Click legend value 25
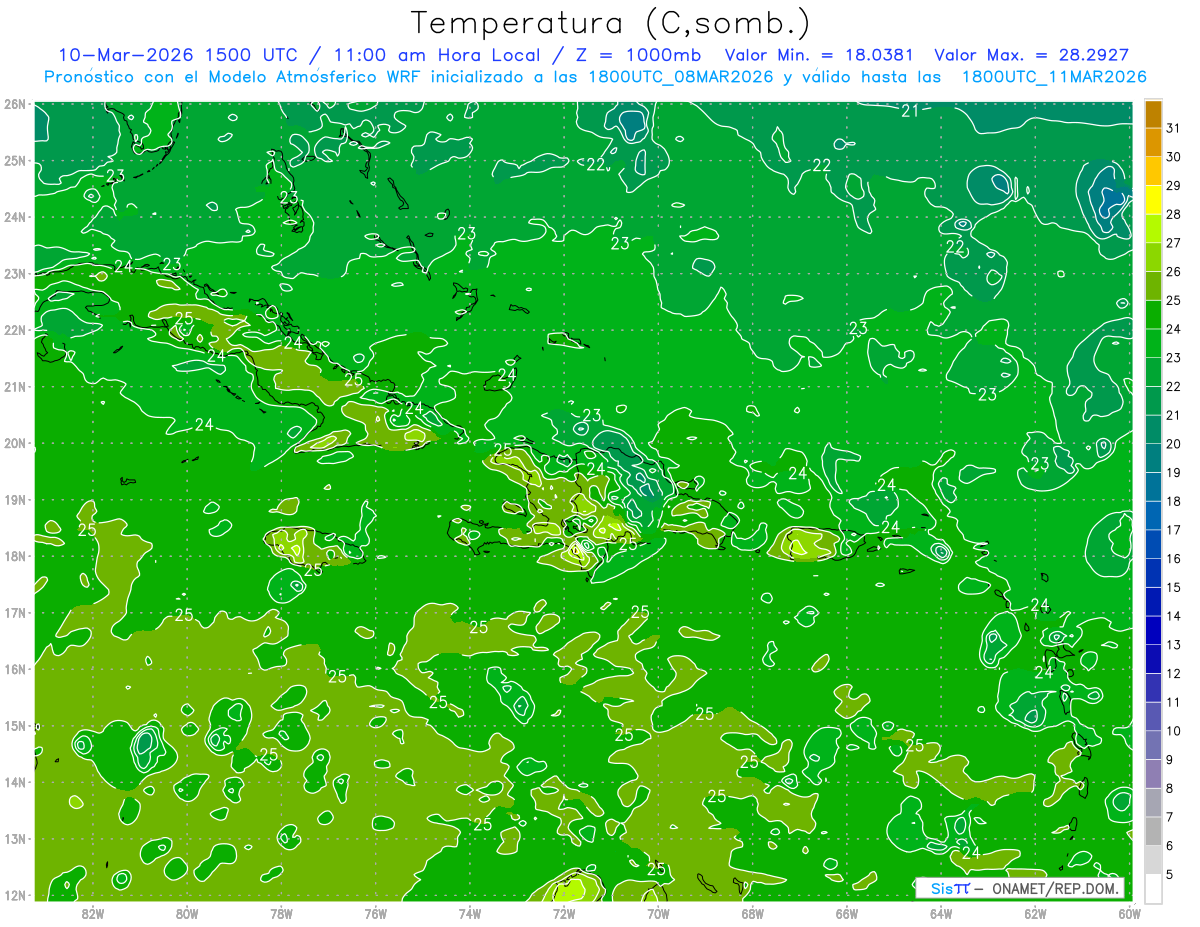The width and height of the screenshot is (1200, 927). pyautogui.click(x=1173, y=301)
